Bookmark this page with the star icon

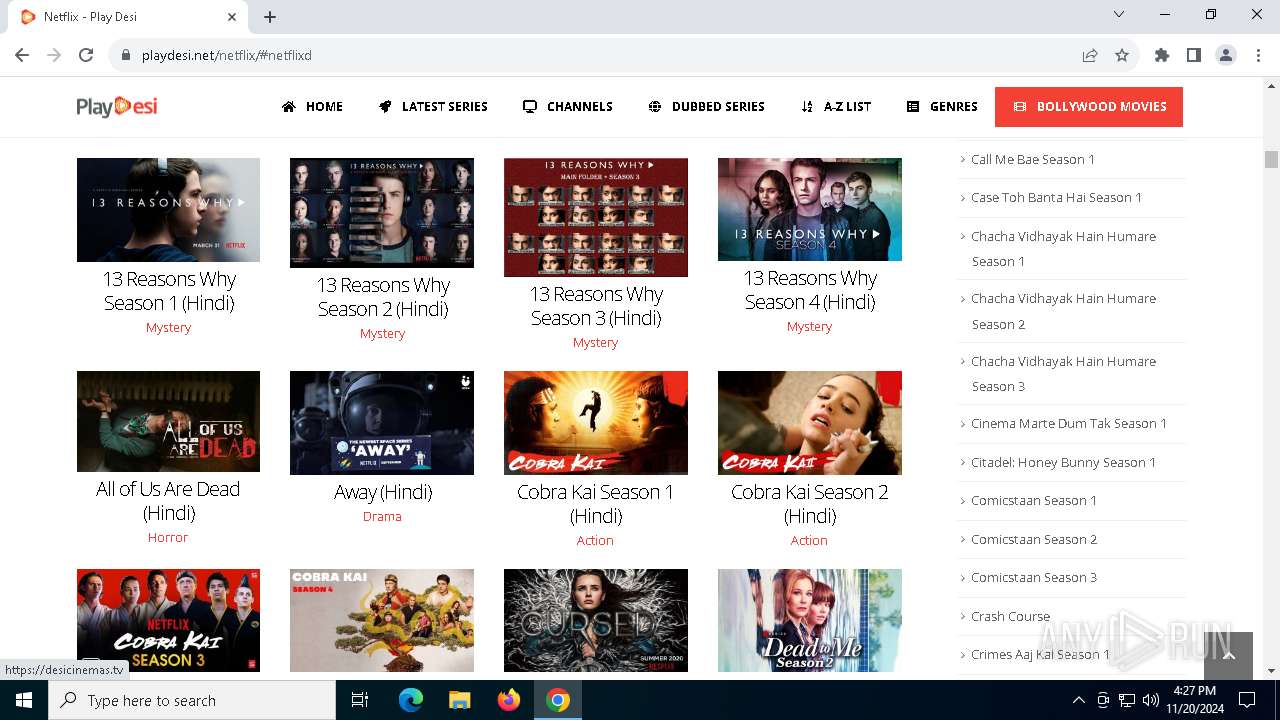1122,55
